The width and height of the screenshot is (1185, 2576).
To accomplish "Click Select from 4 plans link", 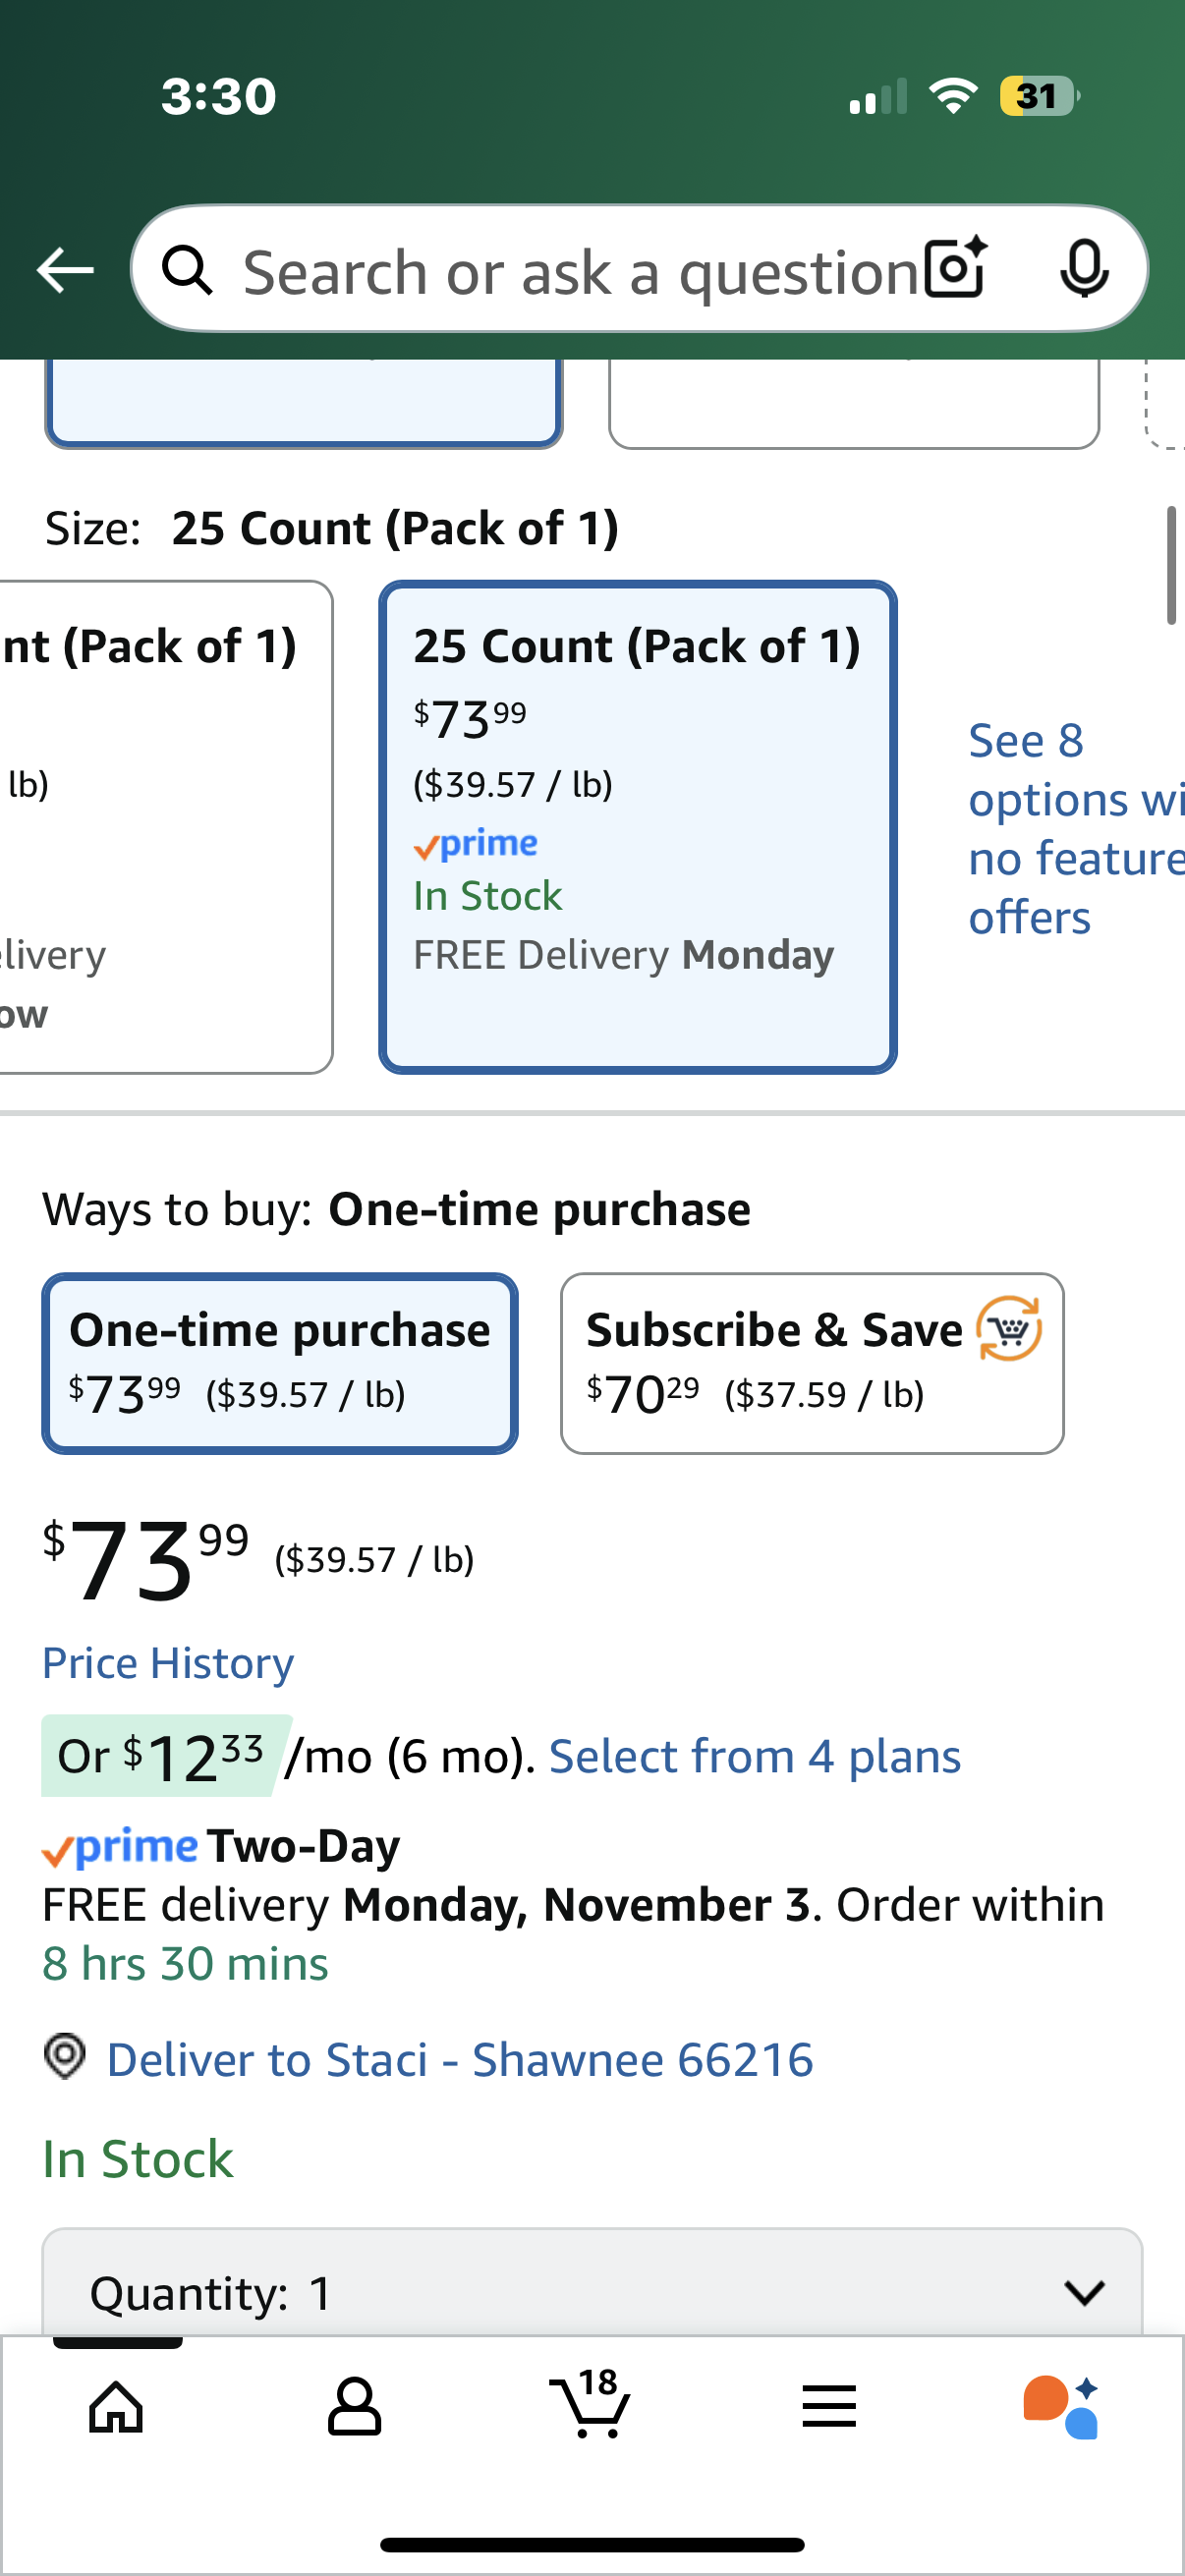I will point(755,1757).
